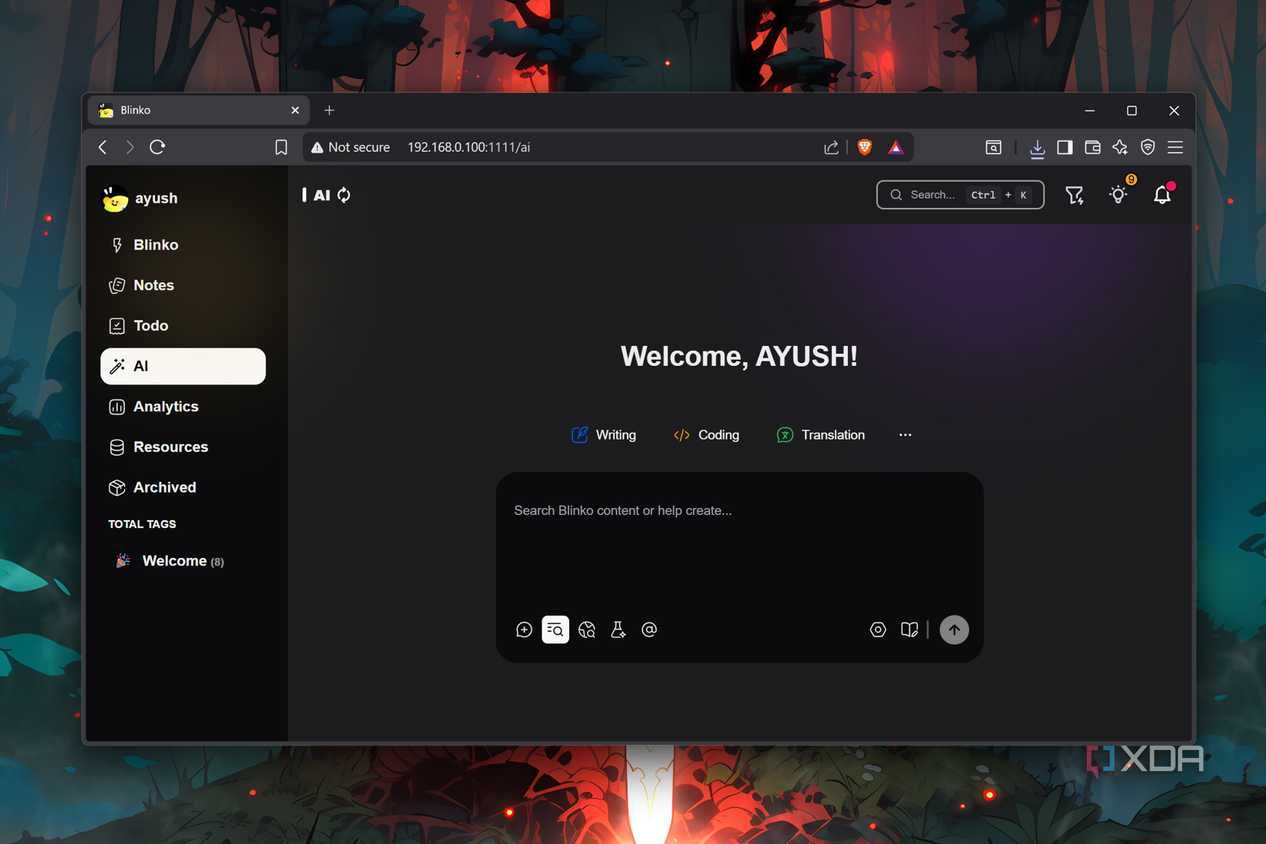Click the circular settings icon in prompt box
The width and height of the screenshot is (1266, 844).
click(878, 630)
